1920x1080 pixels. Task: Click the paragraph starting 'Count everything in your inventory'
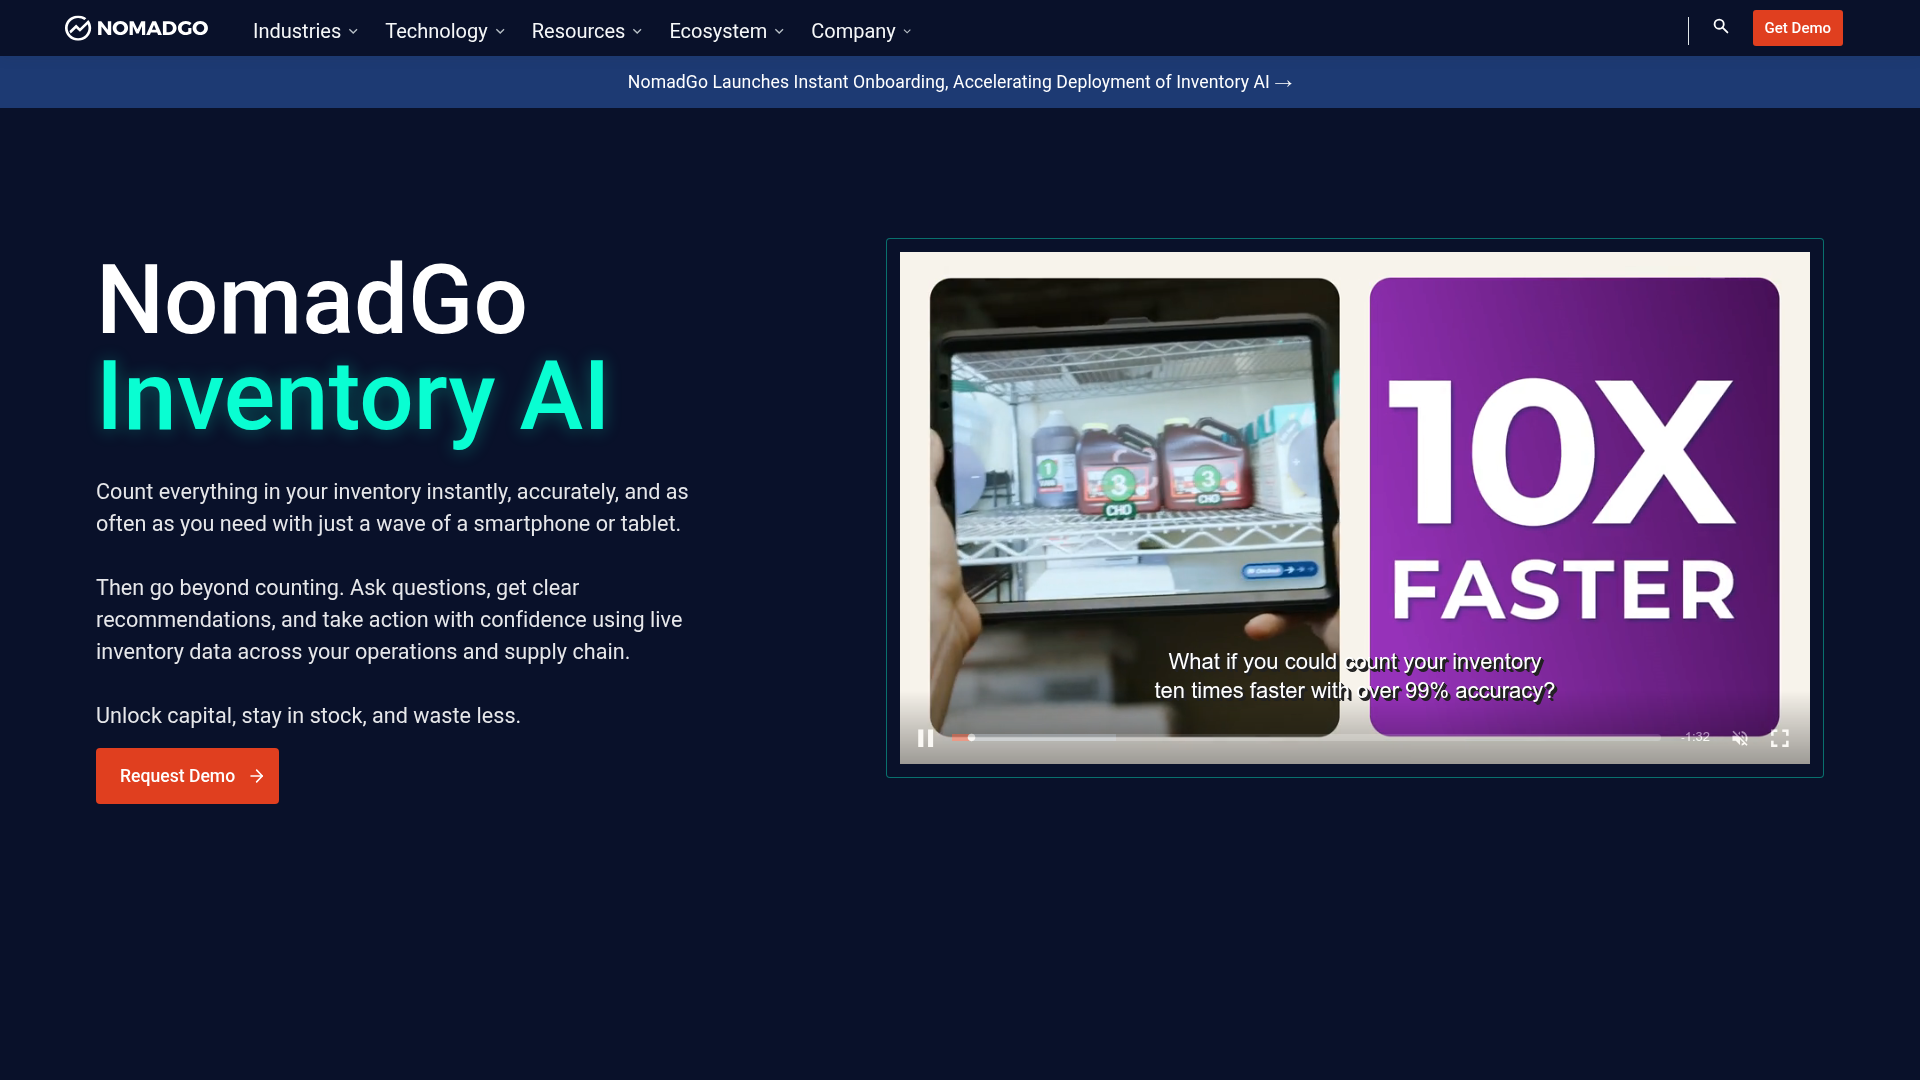tap(392, 508)
